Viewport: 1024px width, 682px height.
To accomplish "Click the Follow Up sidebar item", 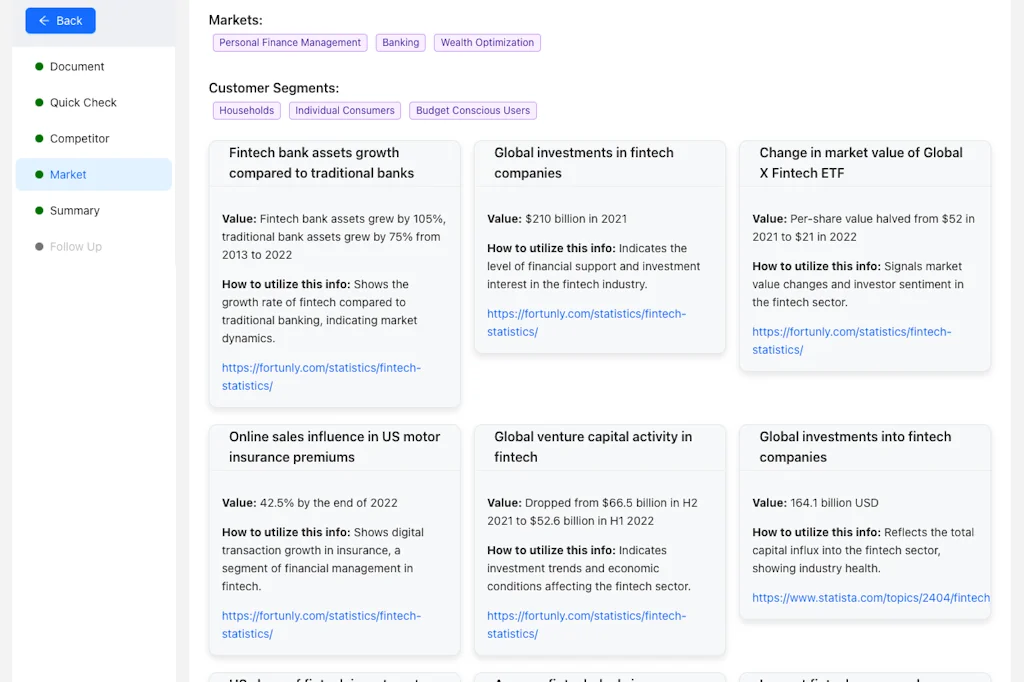I will click(x=76, y=247).
